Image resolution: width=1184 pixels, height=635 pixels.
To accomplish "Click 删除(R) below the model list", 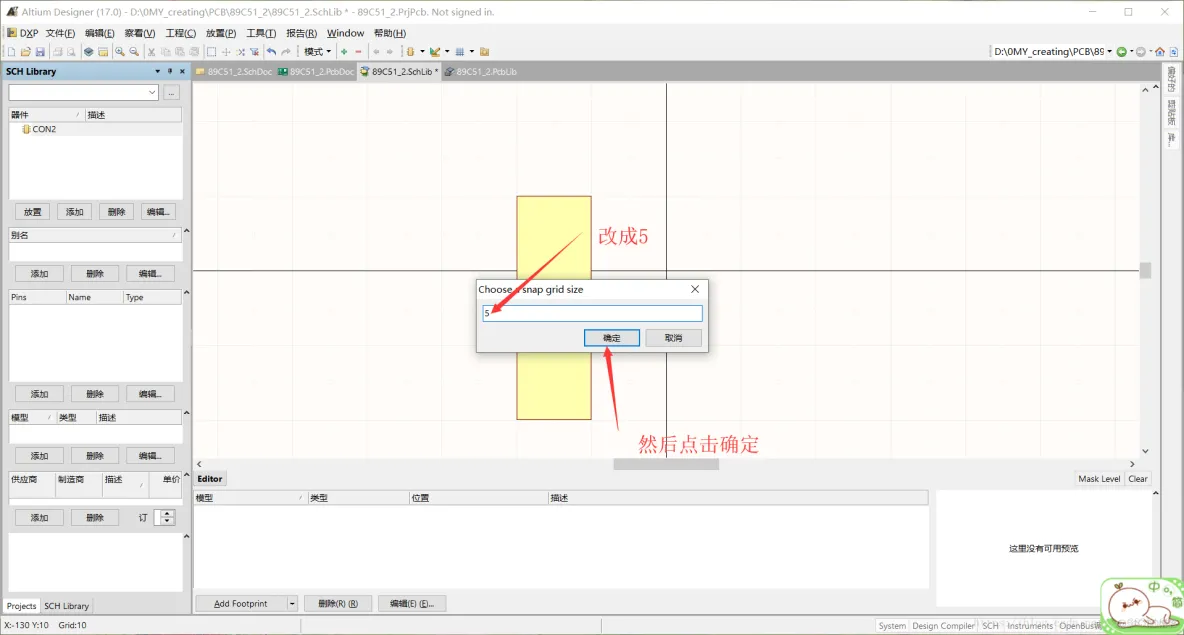I will click(338, 604).
